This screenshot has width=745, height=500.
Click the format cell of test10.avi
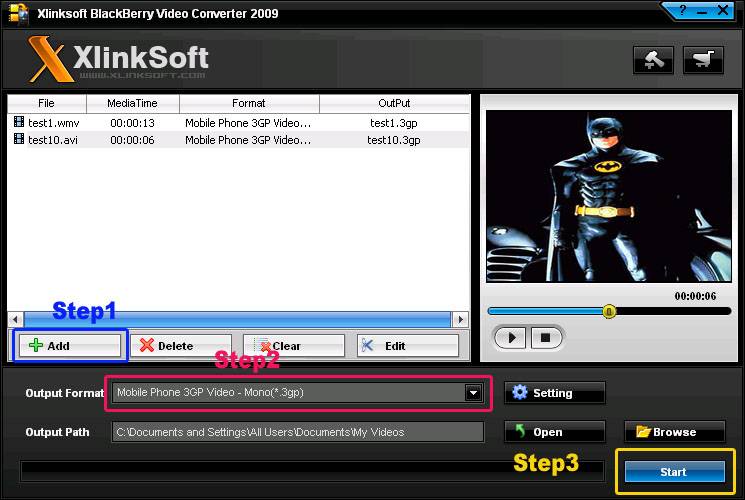248,140
